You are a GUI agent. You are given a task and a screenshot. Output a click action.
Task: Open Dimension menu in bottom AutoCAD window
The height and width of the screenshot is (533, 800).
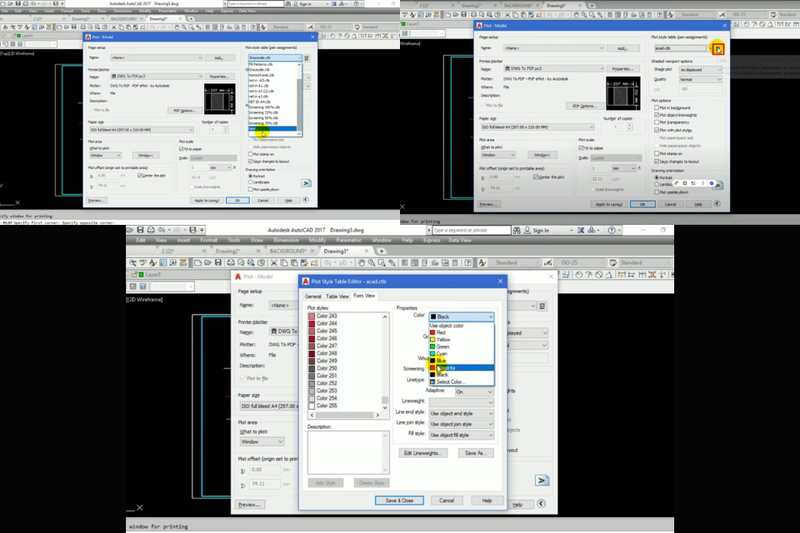286,240
